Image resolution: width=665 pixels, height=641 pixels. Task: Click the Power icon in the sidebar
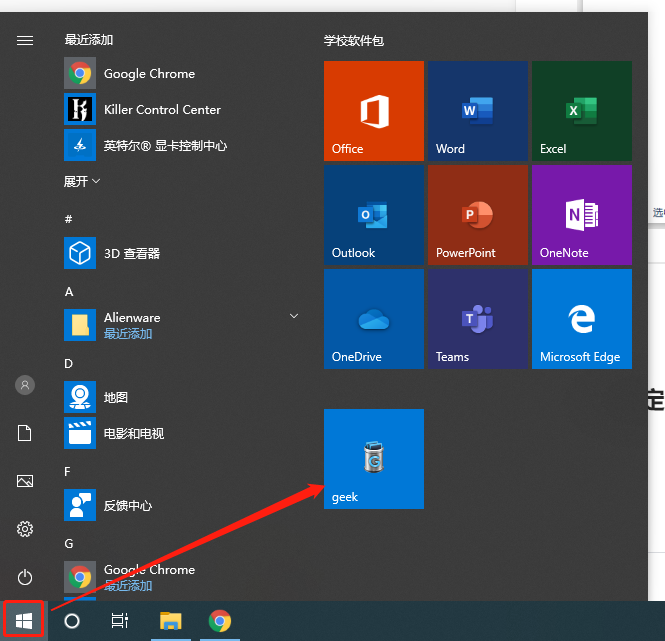tap(25, 577)
